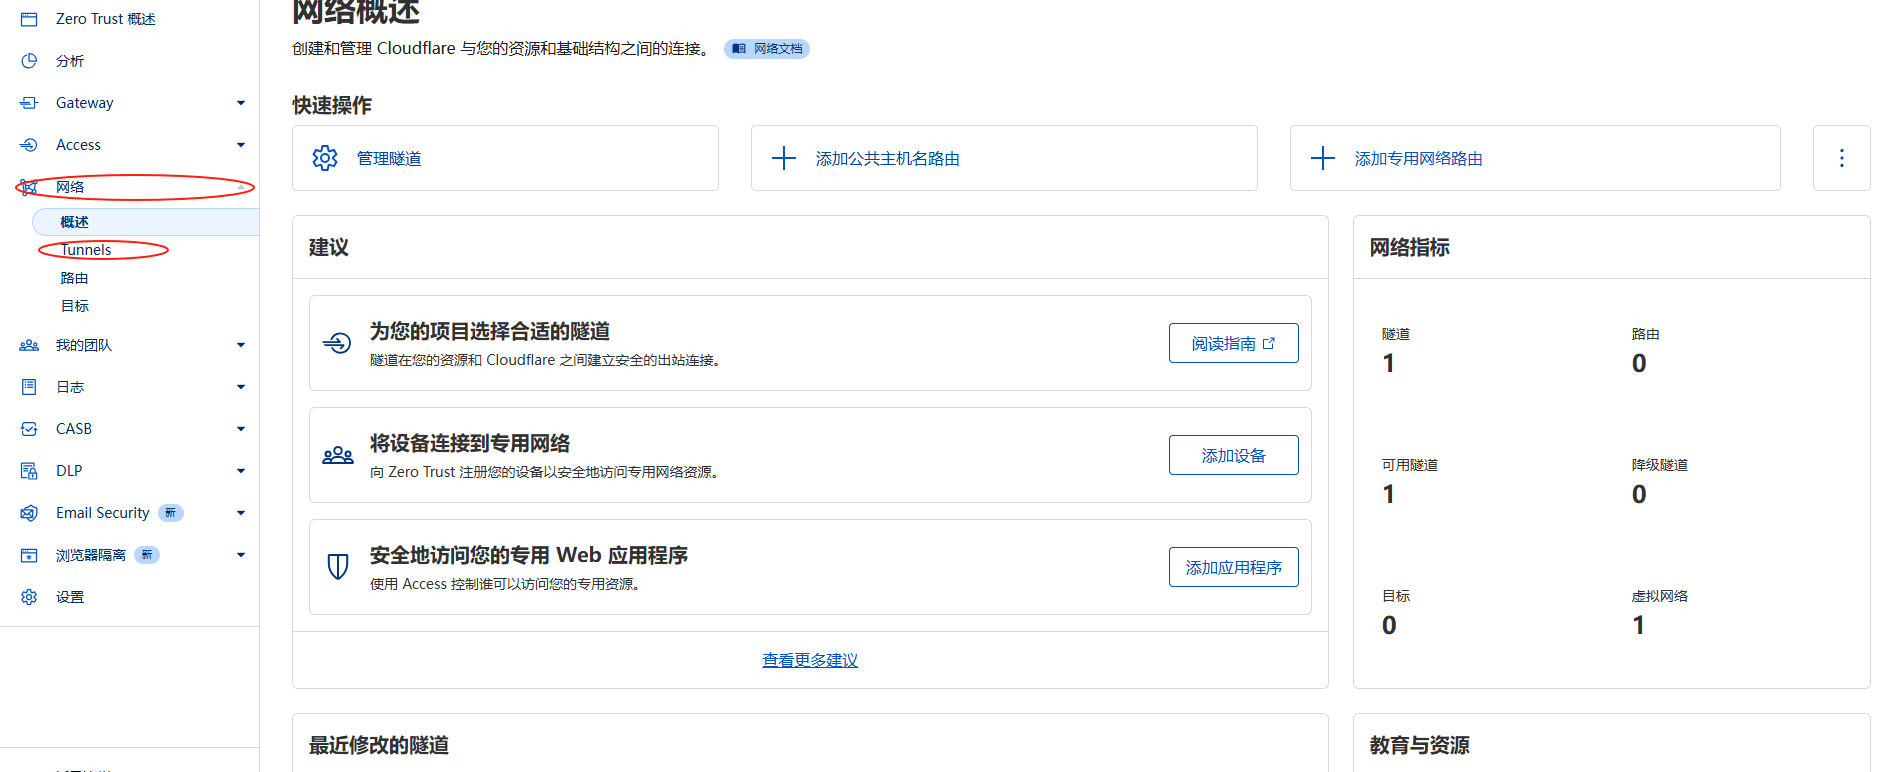Screen dimensions: 1890x772
Task: Click the 隧道 count in 网络指标
Action: click(x=1389, y=363)
